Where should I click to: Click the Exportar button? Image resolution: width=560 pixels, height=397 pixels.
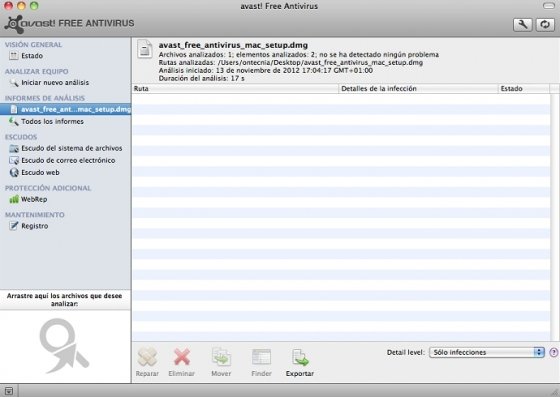pos(300,362)
